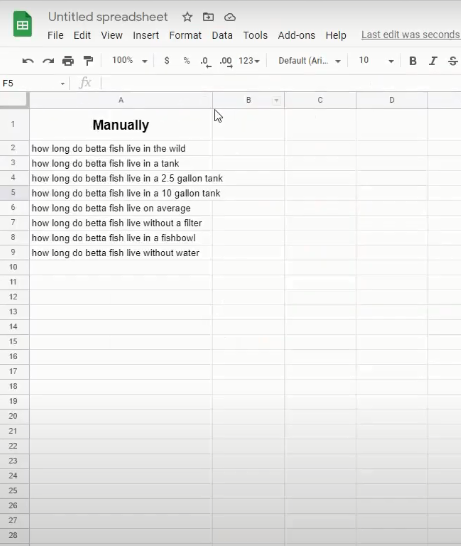Screen dimensions: 461x546
Task: Click the Name box showing F5
Action: point(33,83)
